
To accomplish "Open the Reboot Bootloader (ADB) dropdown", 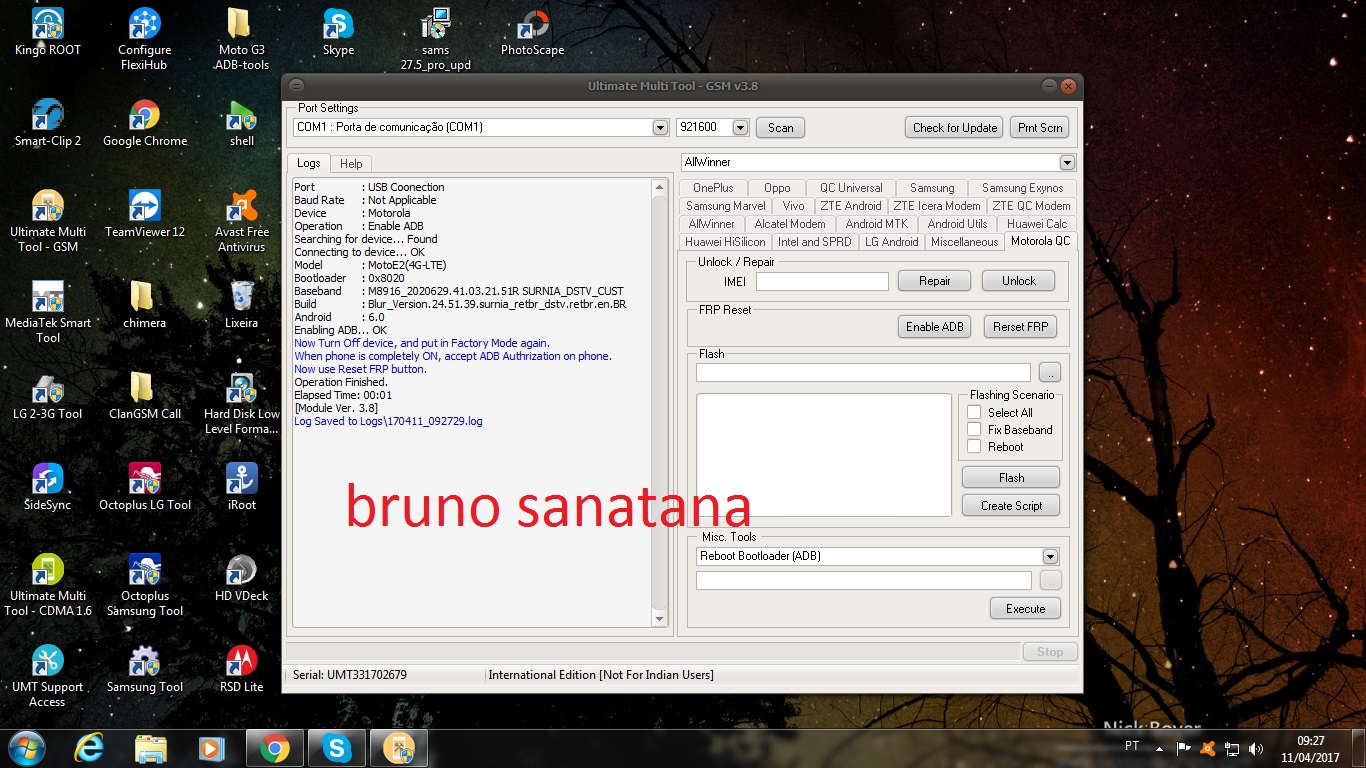I will click(1050, 556).
